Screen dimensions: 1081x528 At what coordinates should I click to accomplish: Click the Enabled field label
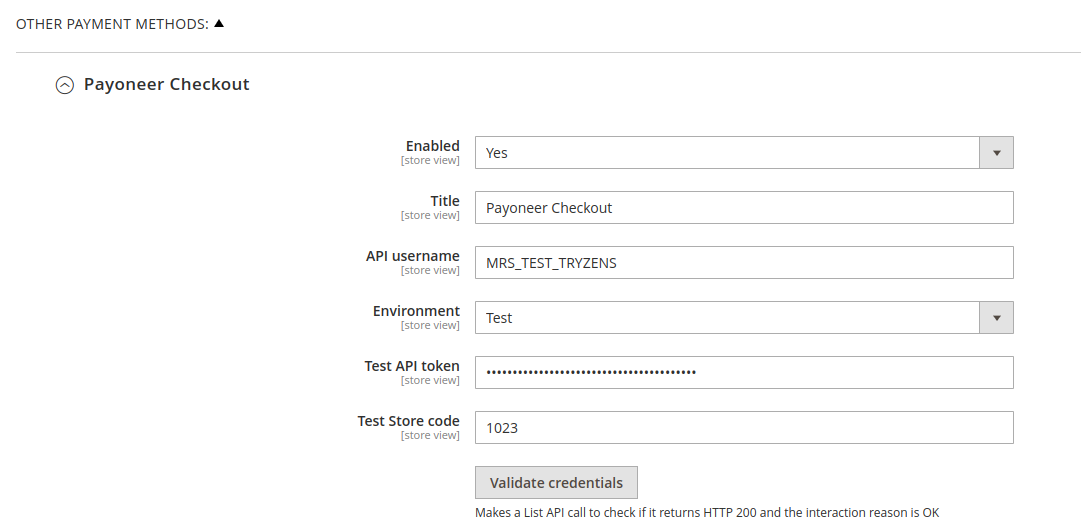(x=432, y=146)
